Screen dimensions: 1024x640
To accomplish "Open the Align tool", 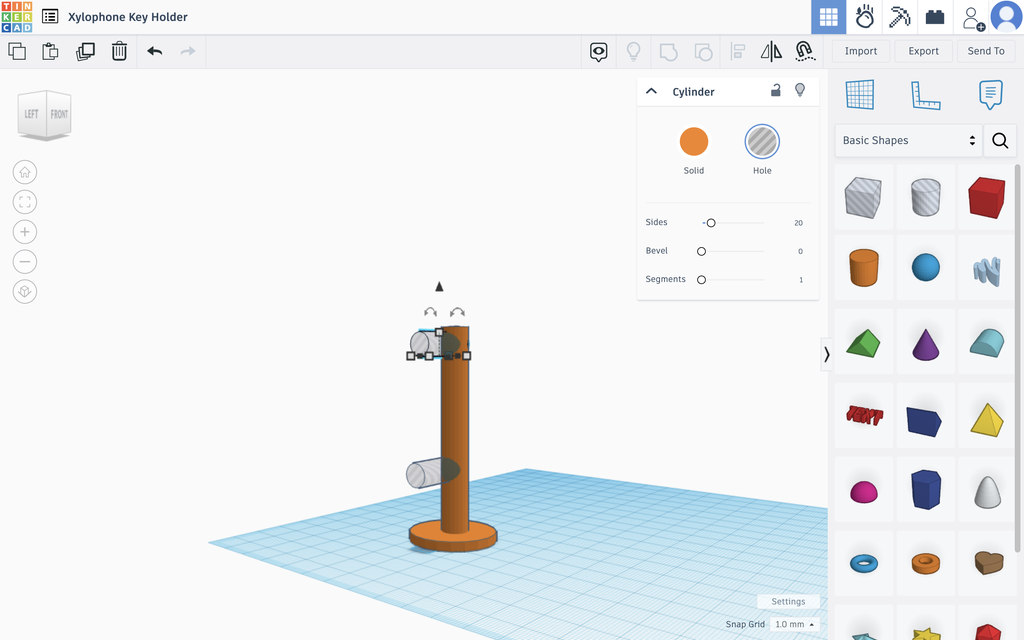I will click(738, 52).
